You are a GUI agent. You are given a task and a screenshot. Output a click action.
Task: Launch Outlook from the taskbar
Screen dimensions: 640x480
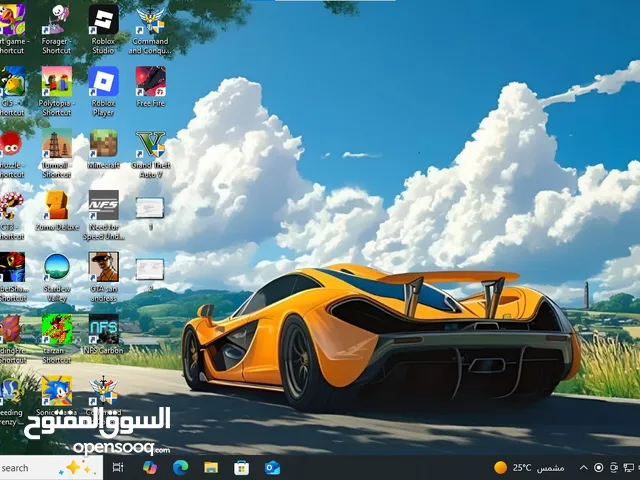pyautogui.click(x=272, y=467)
